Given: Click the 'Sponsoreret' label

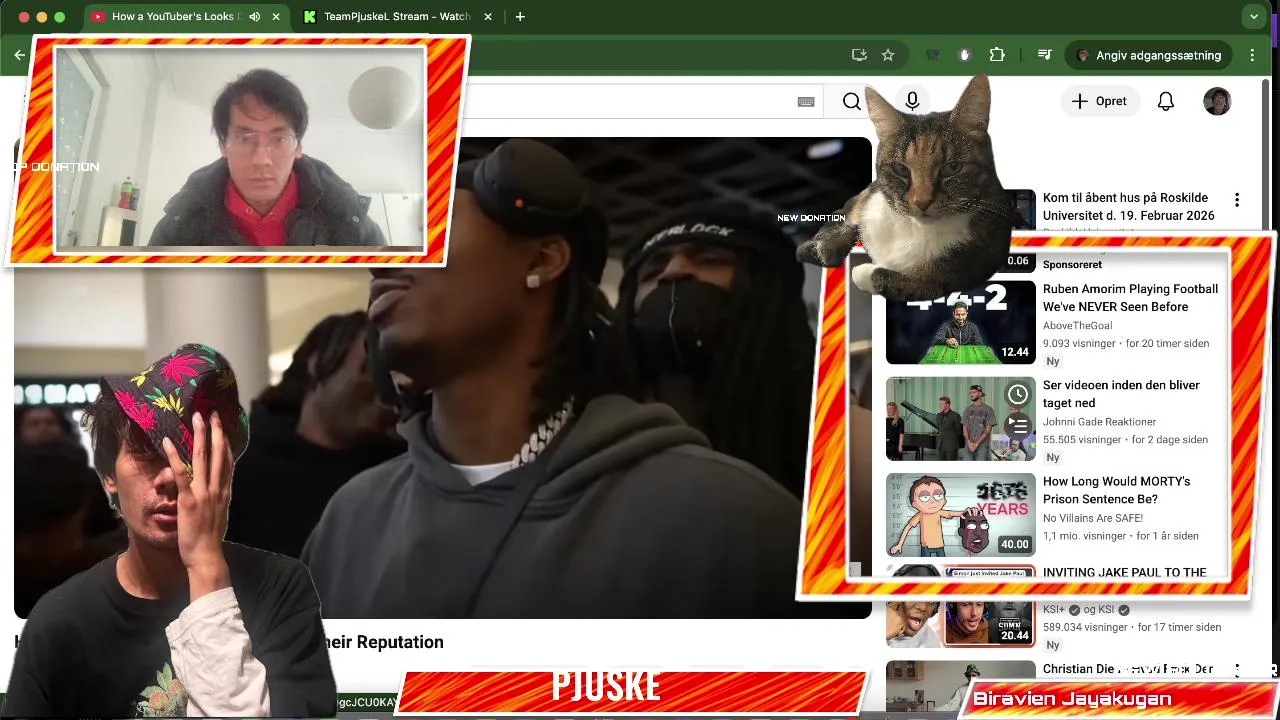Looking at the screenshot, I should coord(1072,265).
